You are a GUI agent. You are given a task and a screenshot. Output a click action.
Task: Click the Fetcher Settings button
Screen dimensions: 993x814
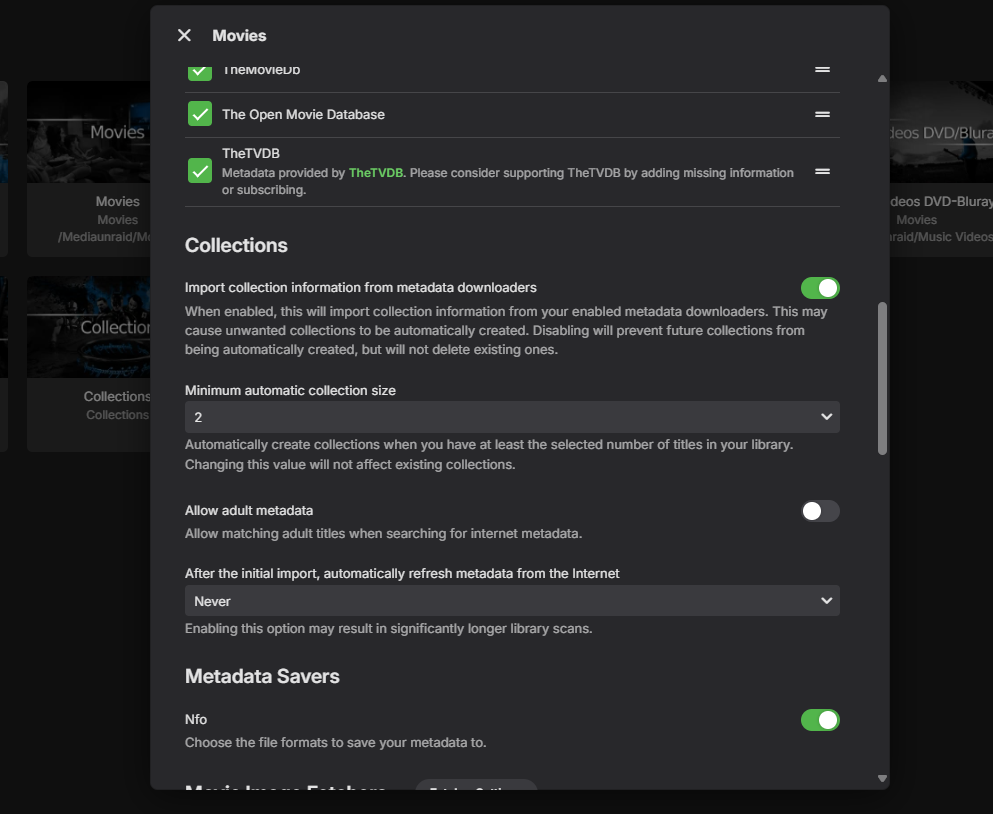477,788
